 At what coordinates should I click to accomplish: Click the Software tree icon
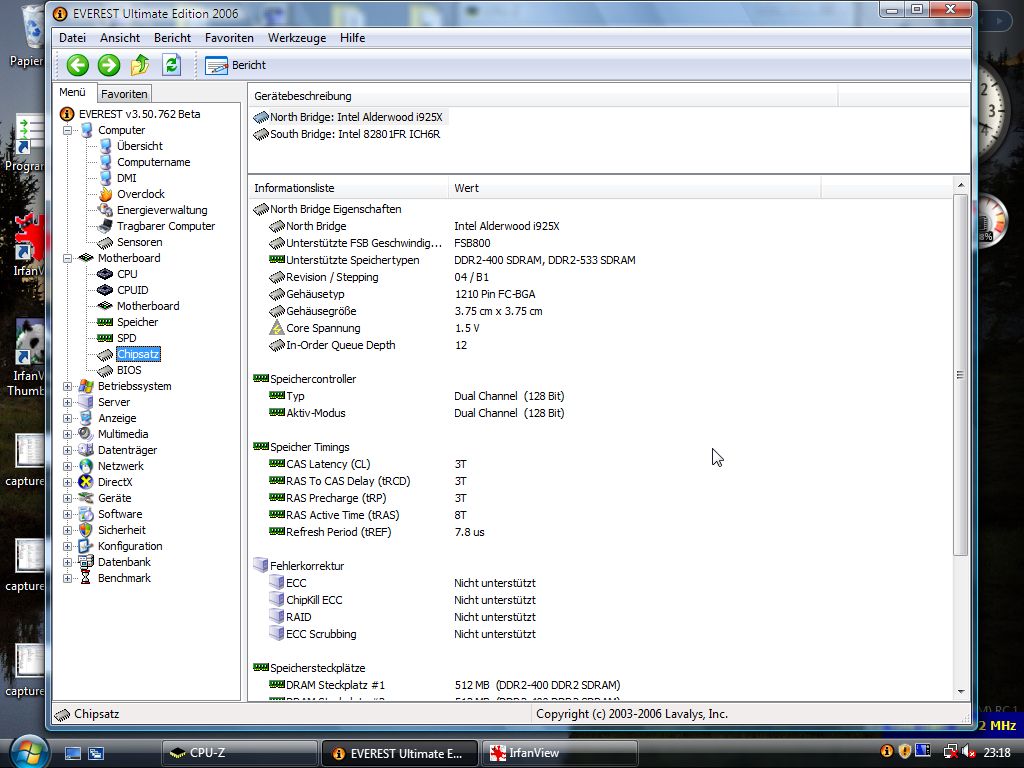coord(86,515)
